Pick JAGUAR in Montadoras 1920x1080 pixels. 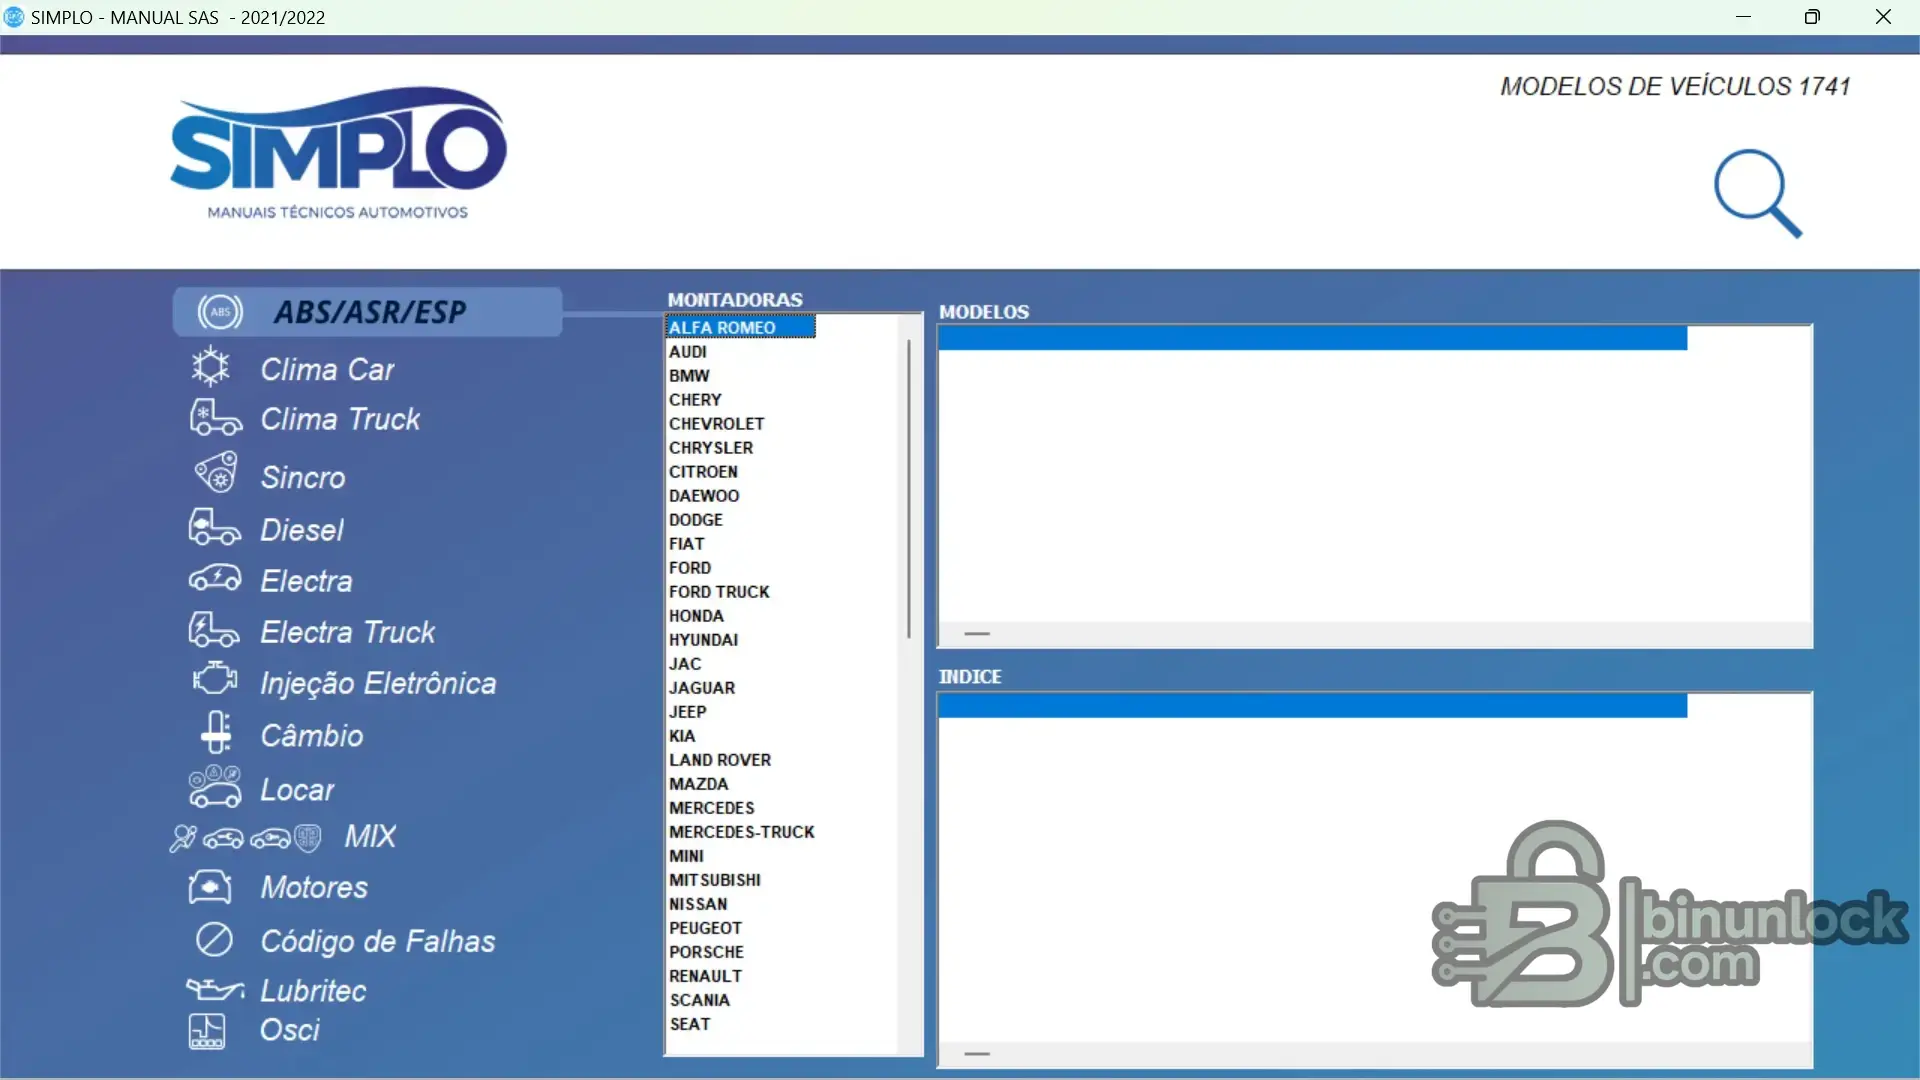click(x=702, y=688)
